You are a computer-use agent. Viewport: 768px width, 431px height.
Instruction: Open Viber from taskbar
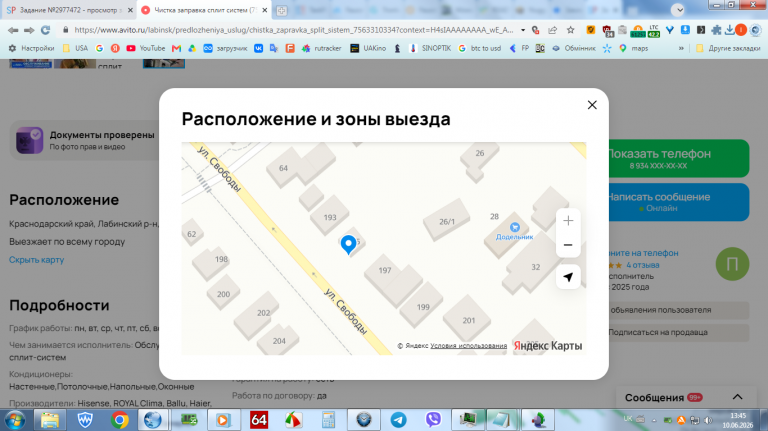coord(433,420)
